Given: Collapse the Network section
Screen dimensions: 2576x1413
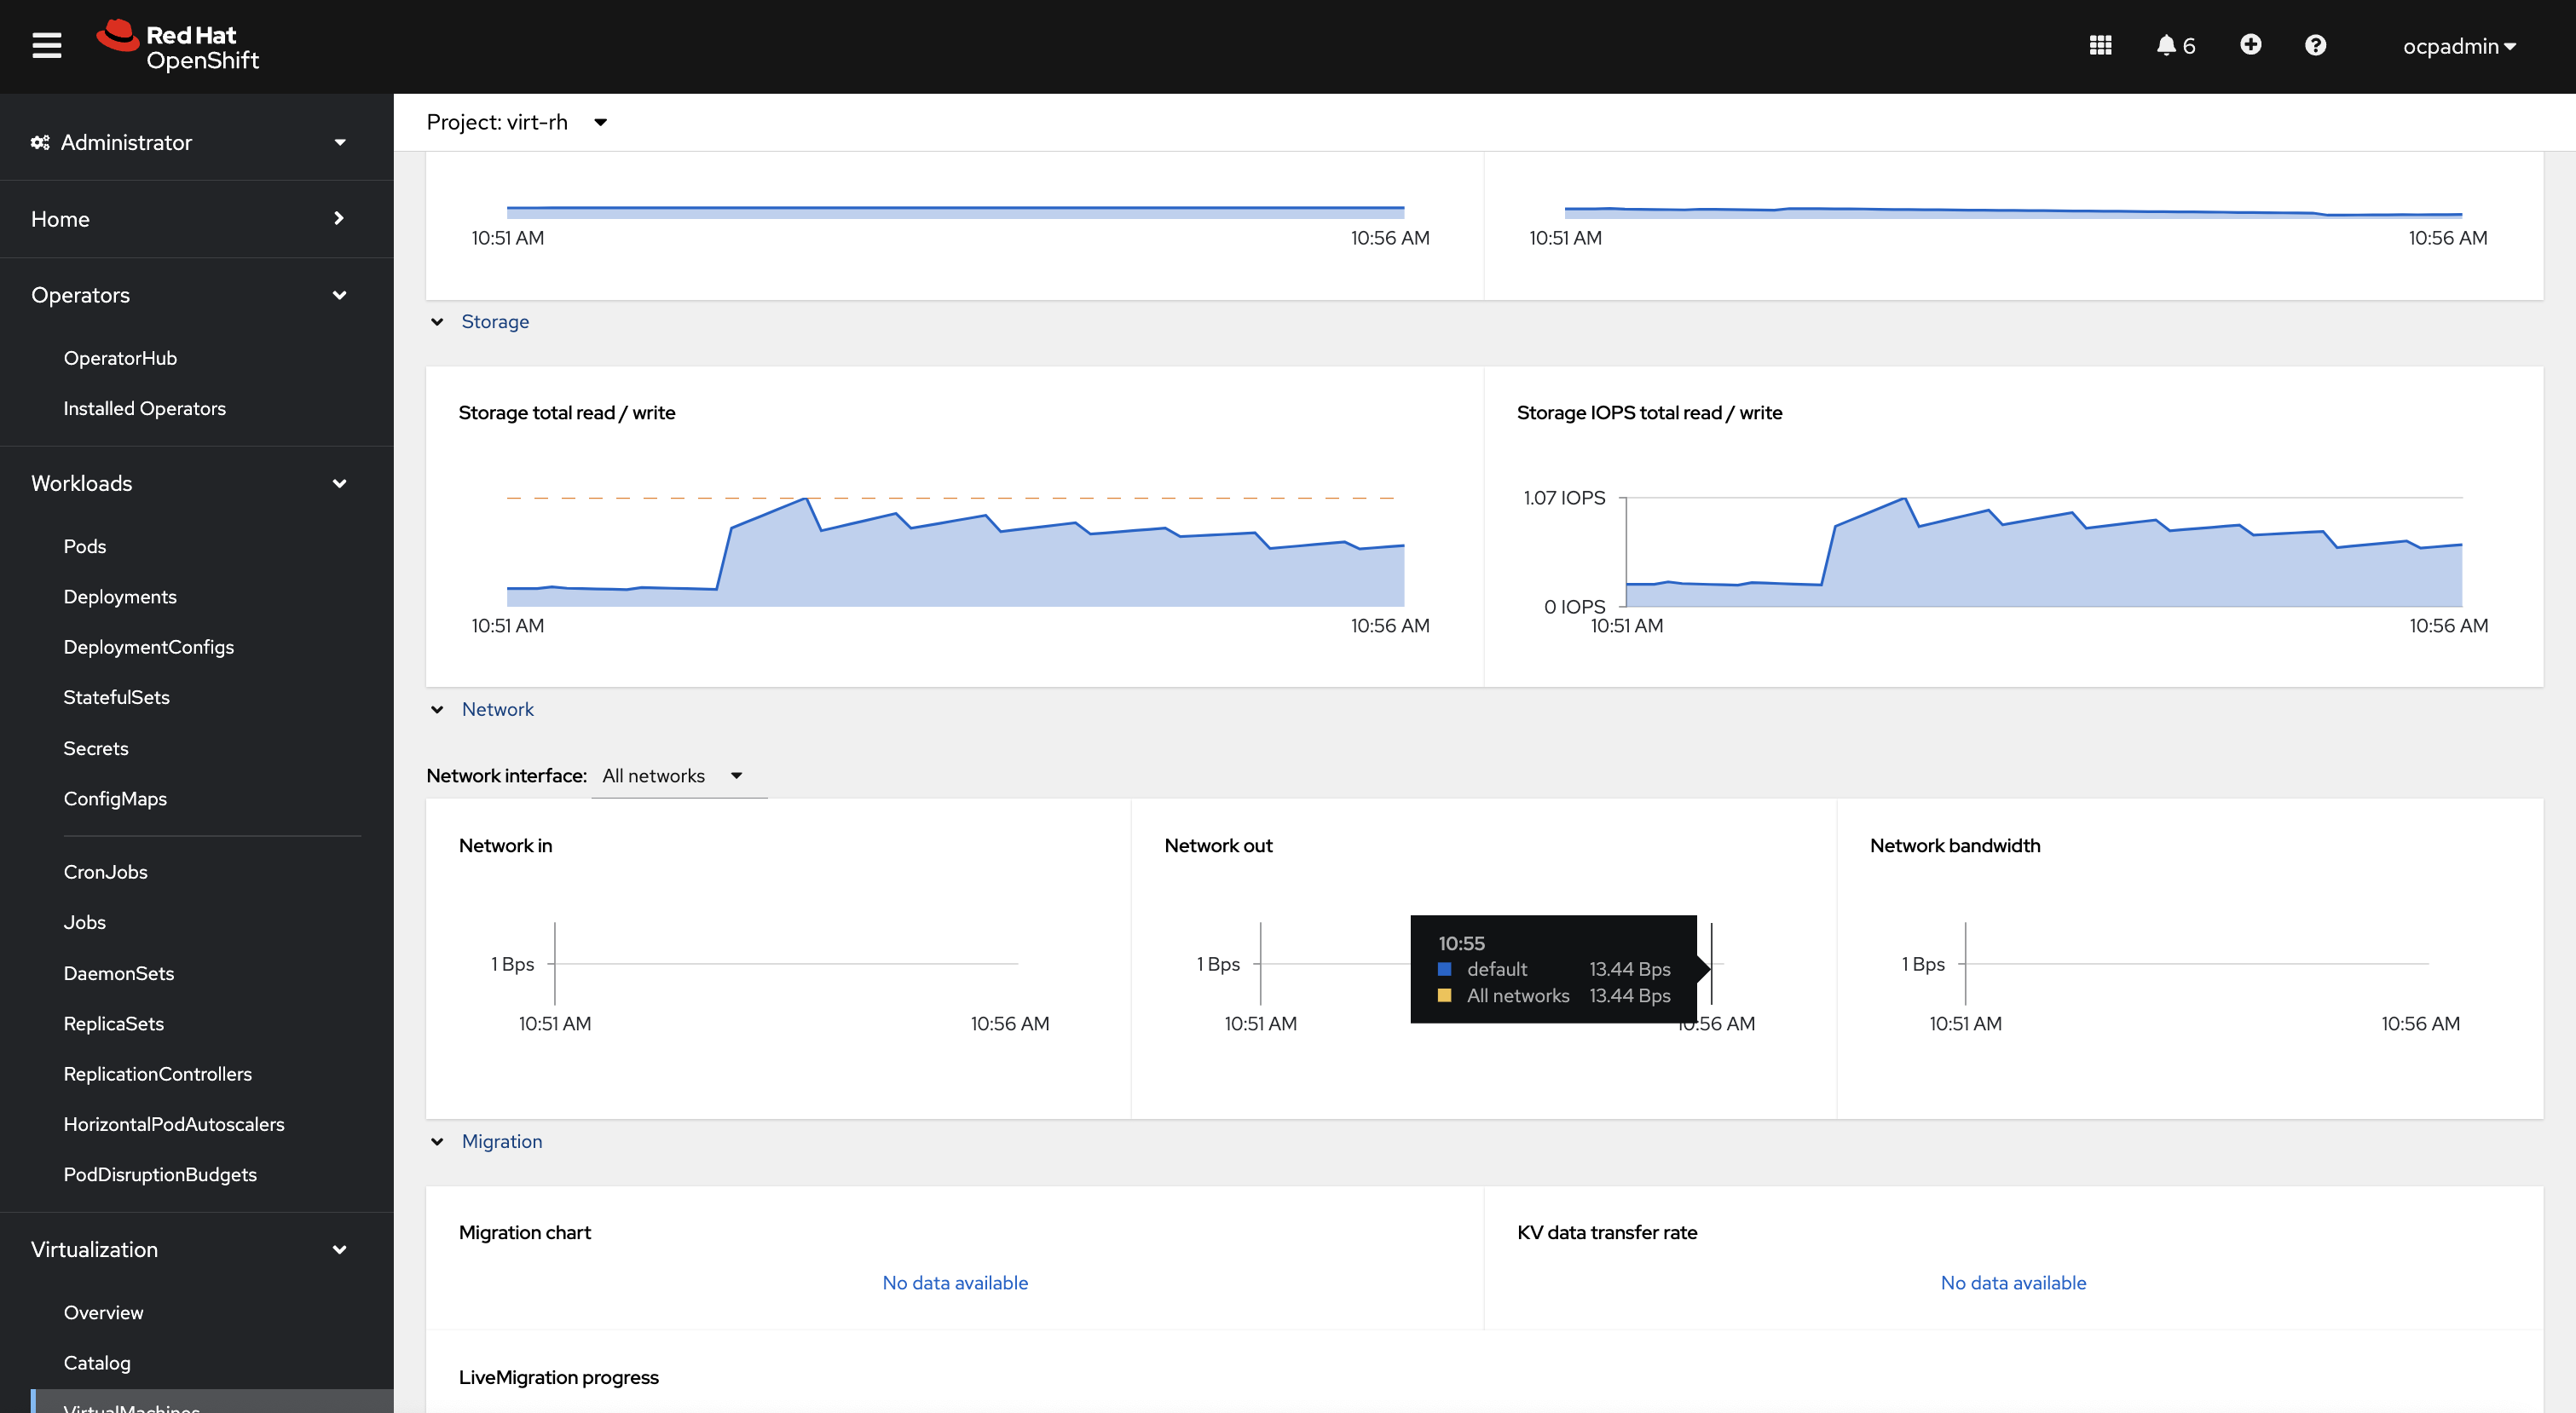Looking at the screenshot, I should (437, 710).
